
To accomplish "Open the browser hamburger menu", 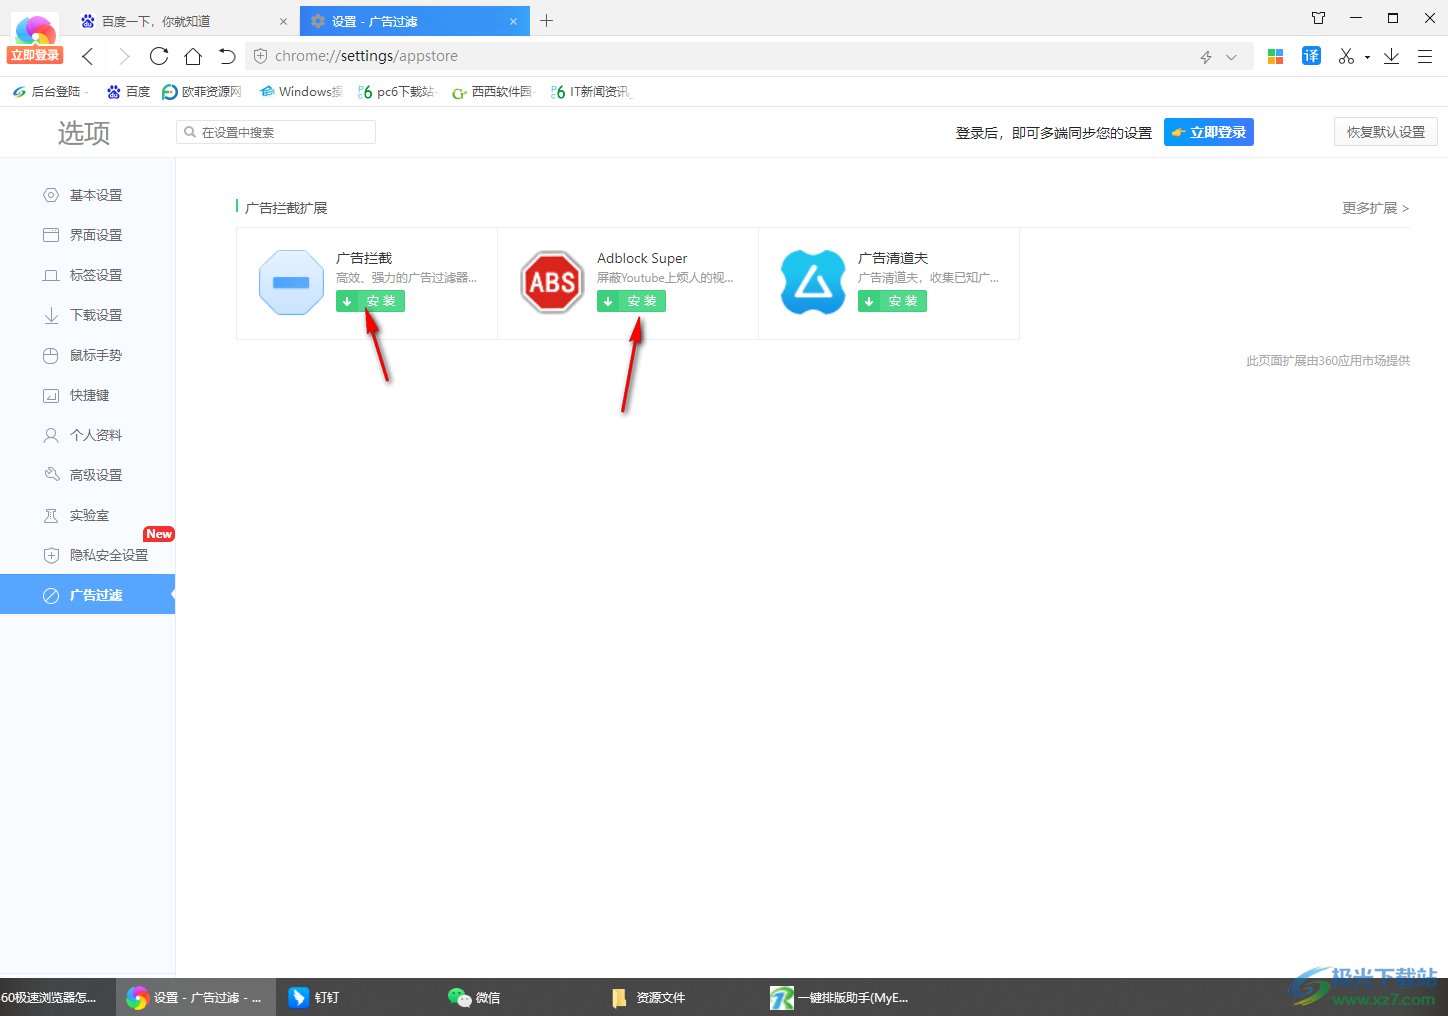I will click(x=1425, y=56).
